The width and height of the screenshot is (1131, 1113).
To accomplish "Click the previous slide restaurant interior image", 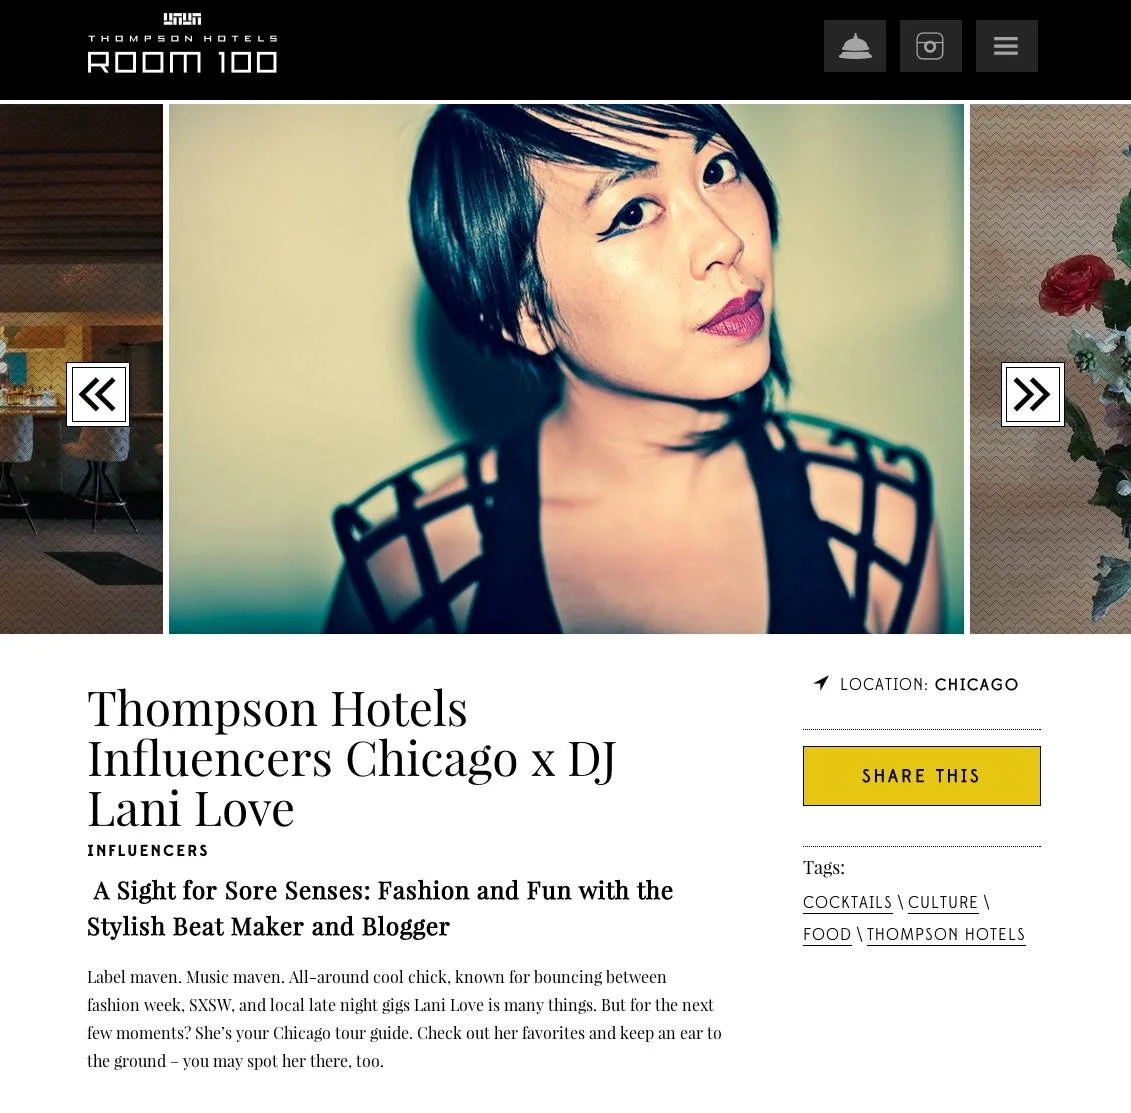I will click(x=82, y=369).
